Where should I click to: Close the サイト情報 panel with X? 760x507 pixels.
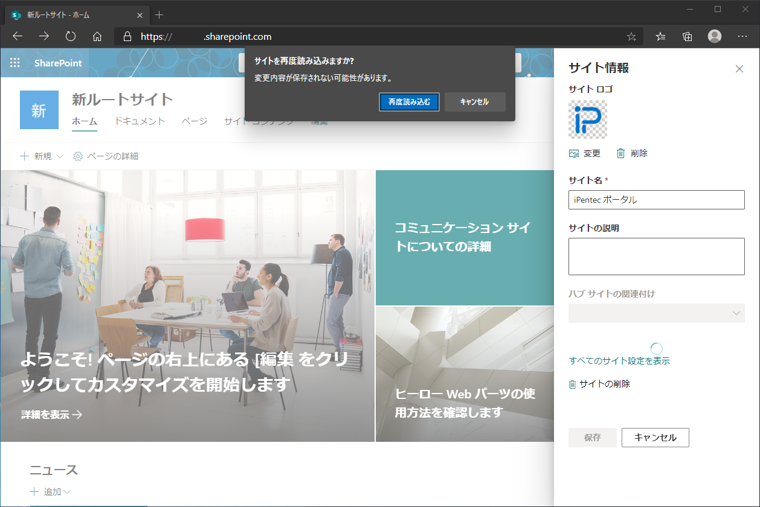point(739,69)
